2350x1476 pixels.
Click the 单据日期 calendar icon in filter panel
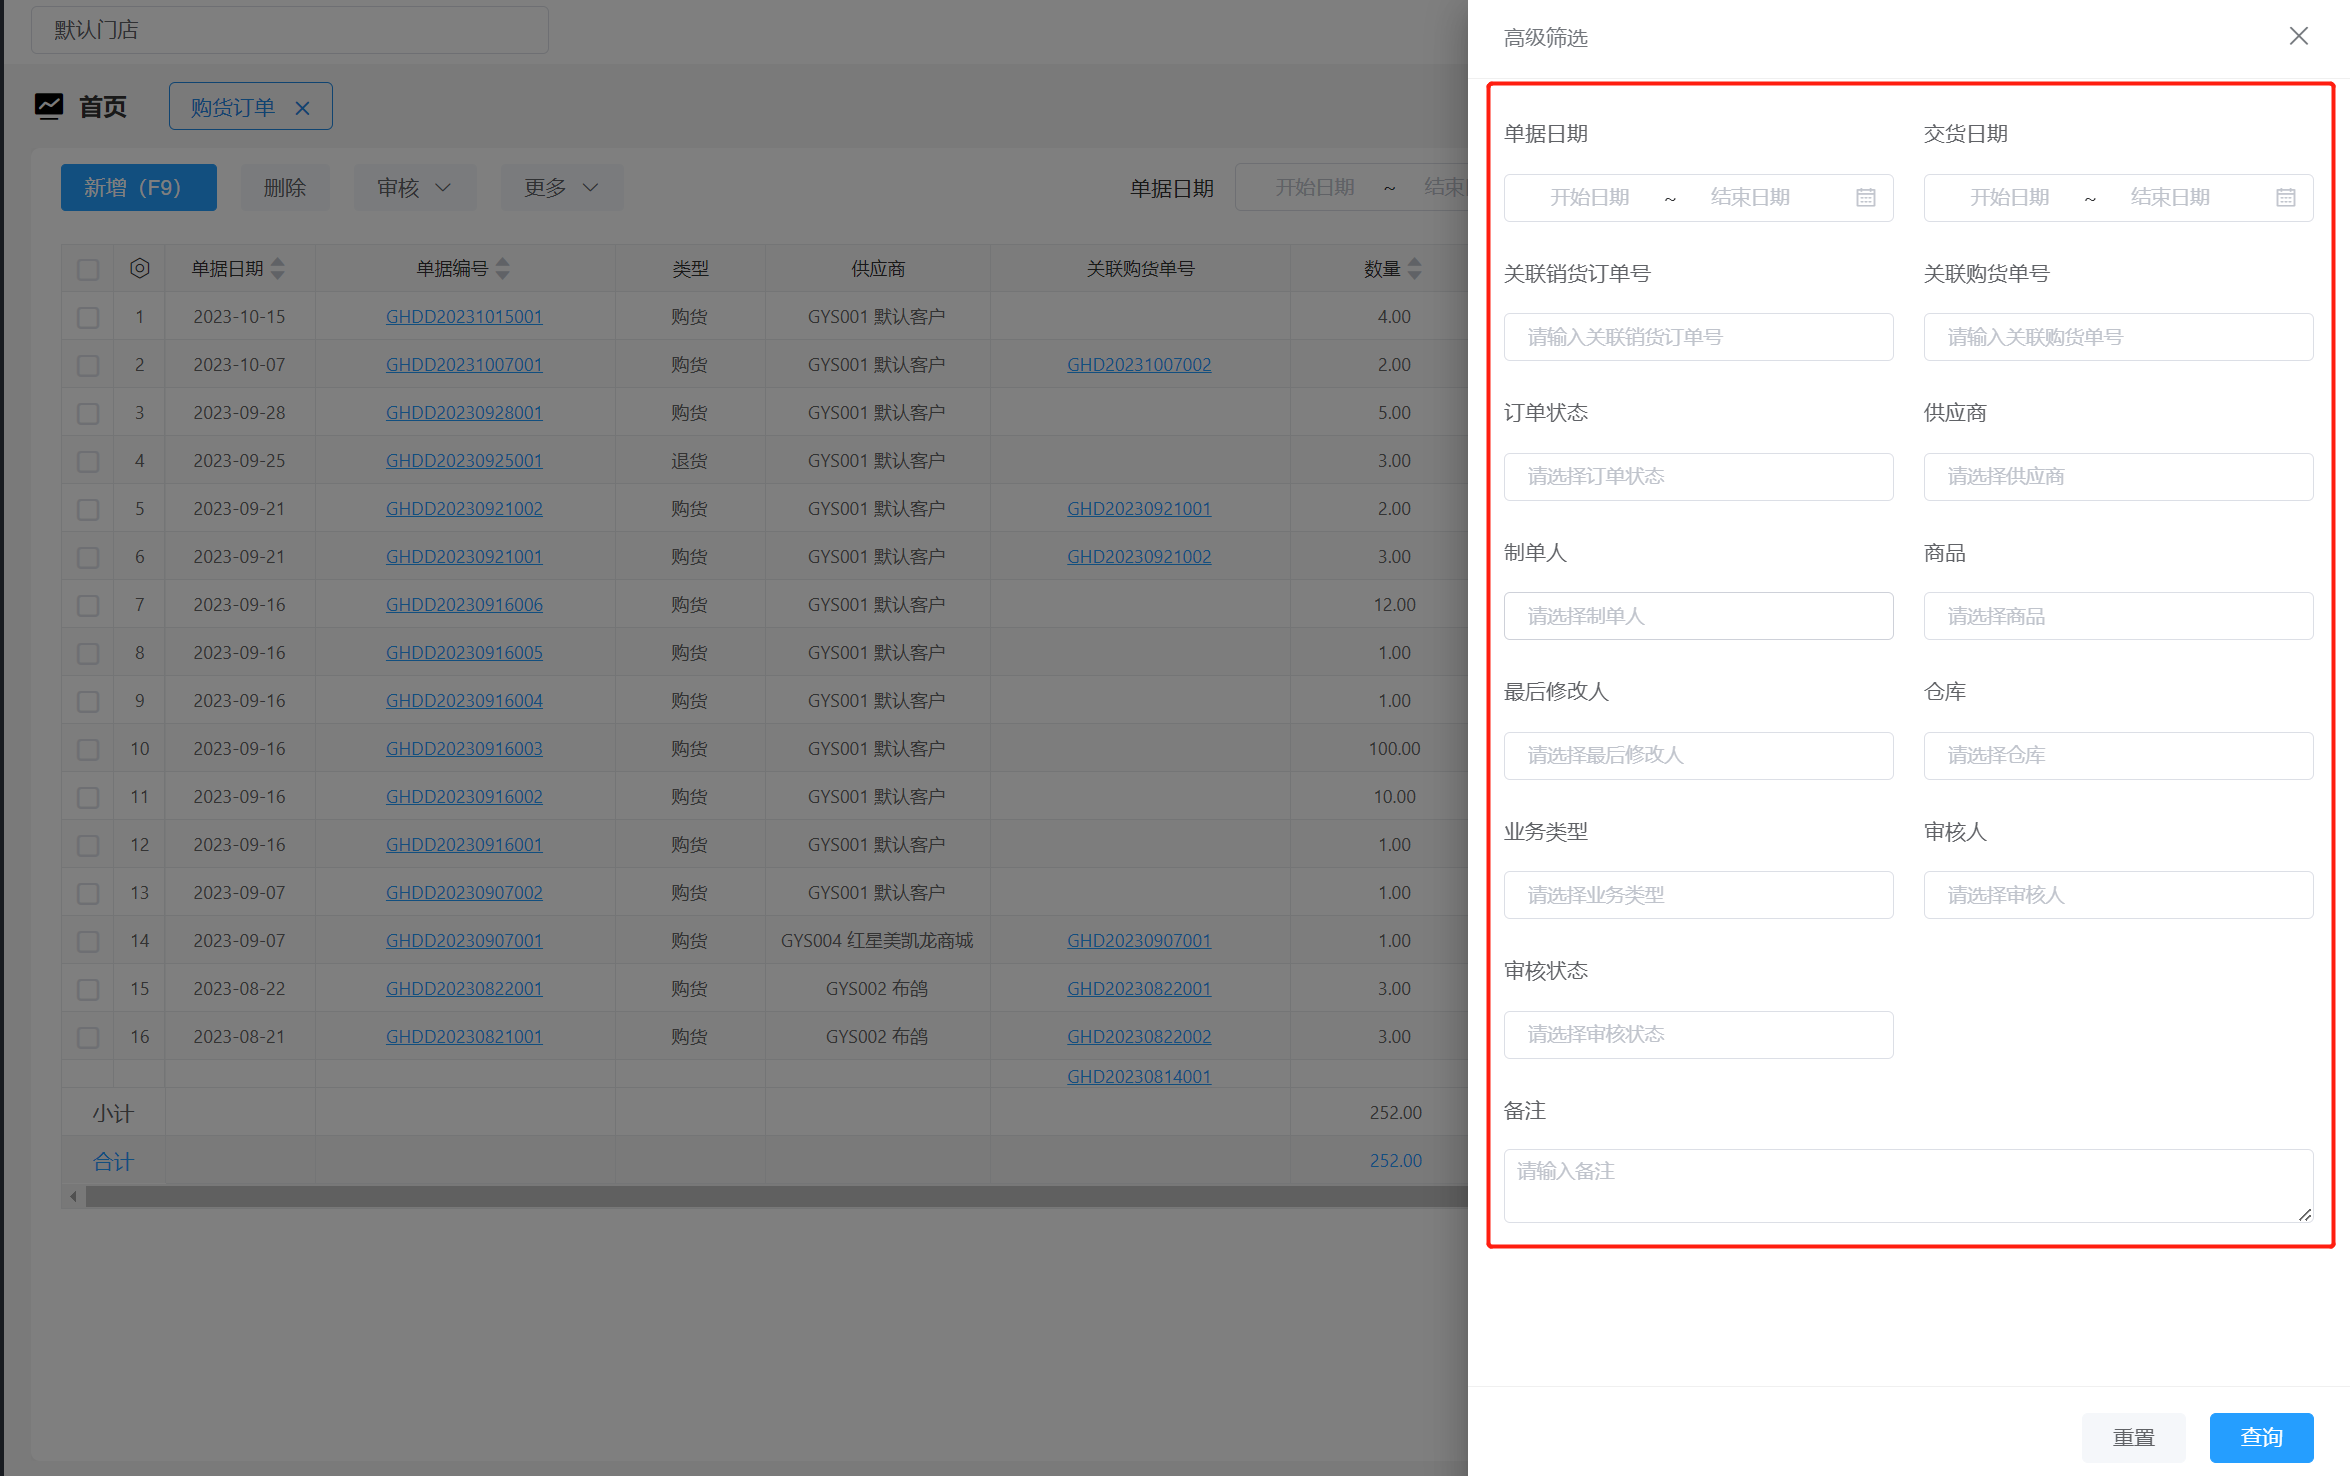(1865, 198)
